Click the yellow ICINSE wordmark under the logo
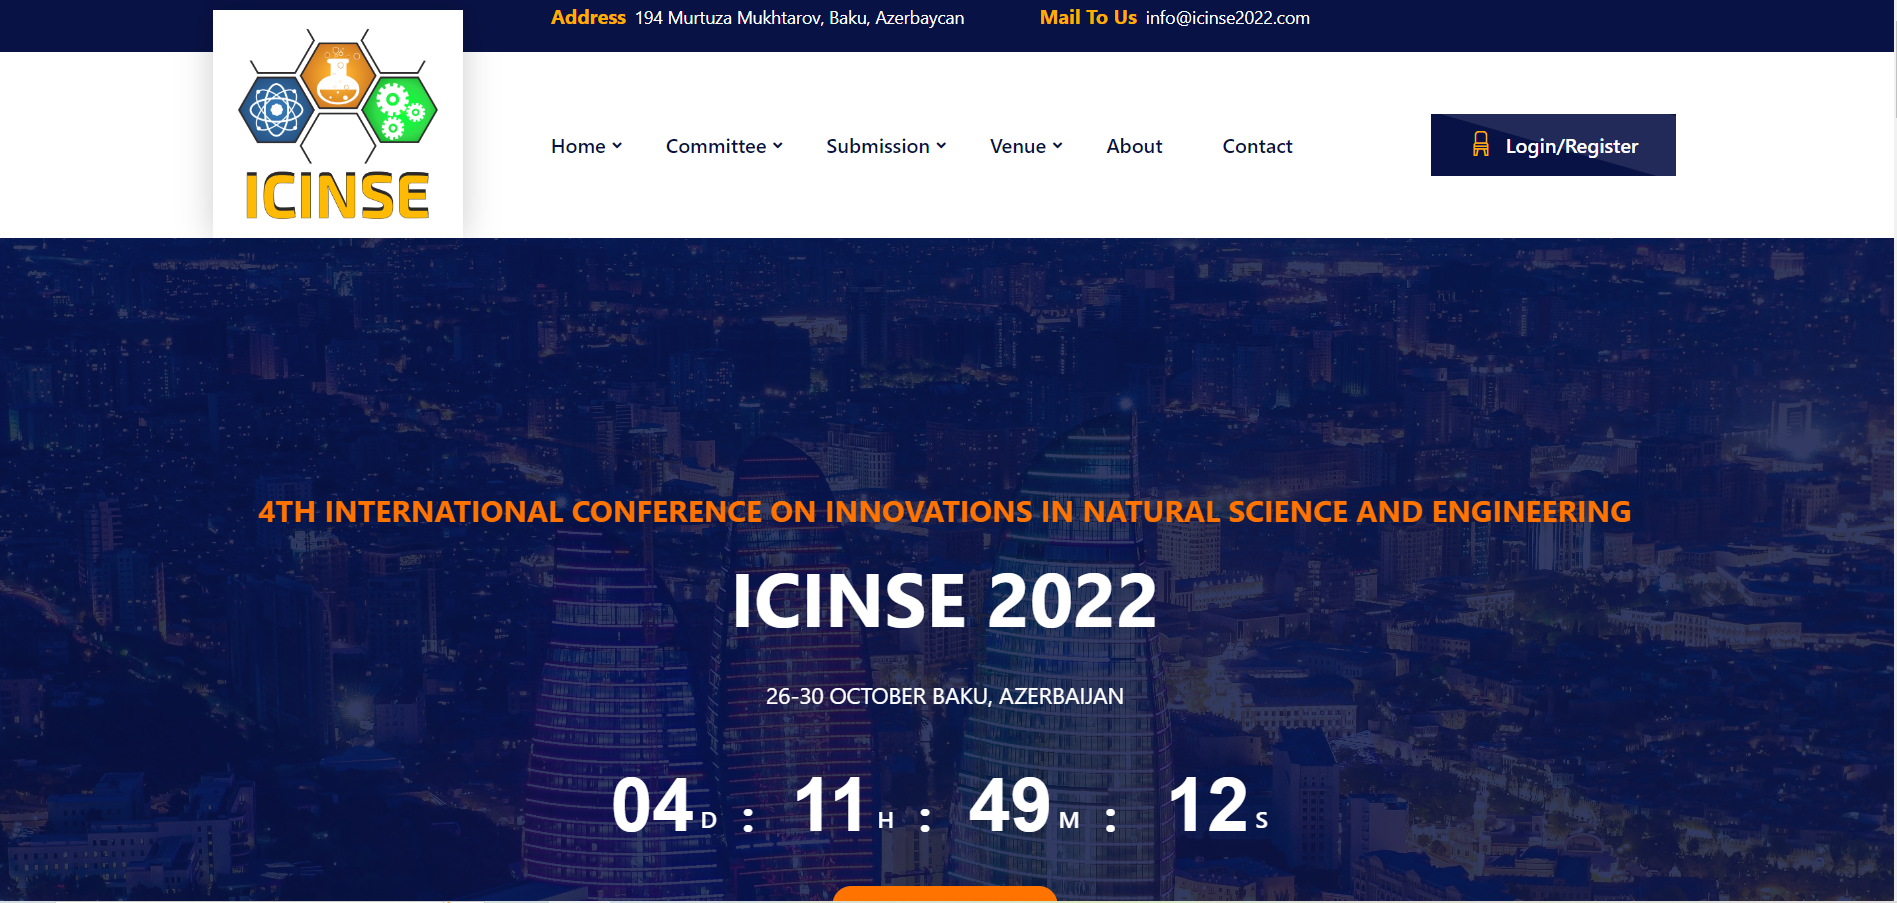 coord(337,196)
